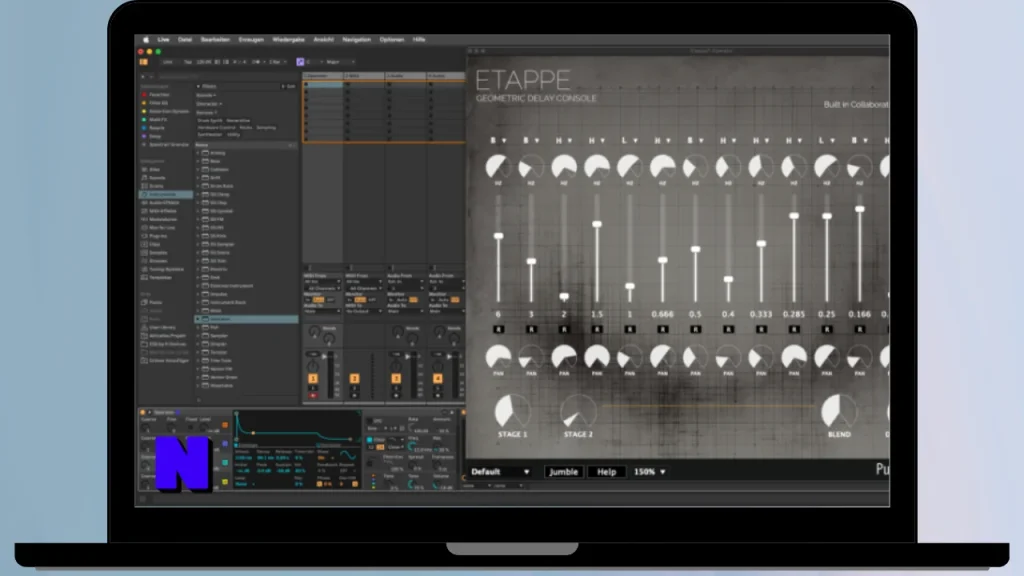Click the orange view-switch icon under window controls
The height and width of the screenshot is (576, 1024).
[x=143, y=62]
